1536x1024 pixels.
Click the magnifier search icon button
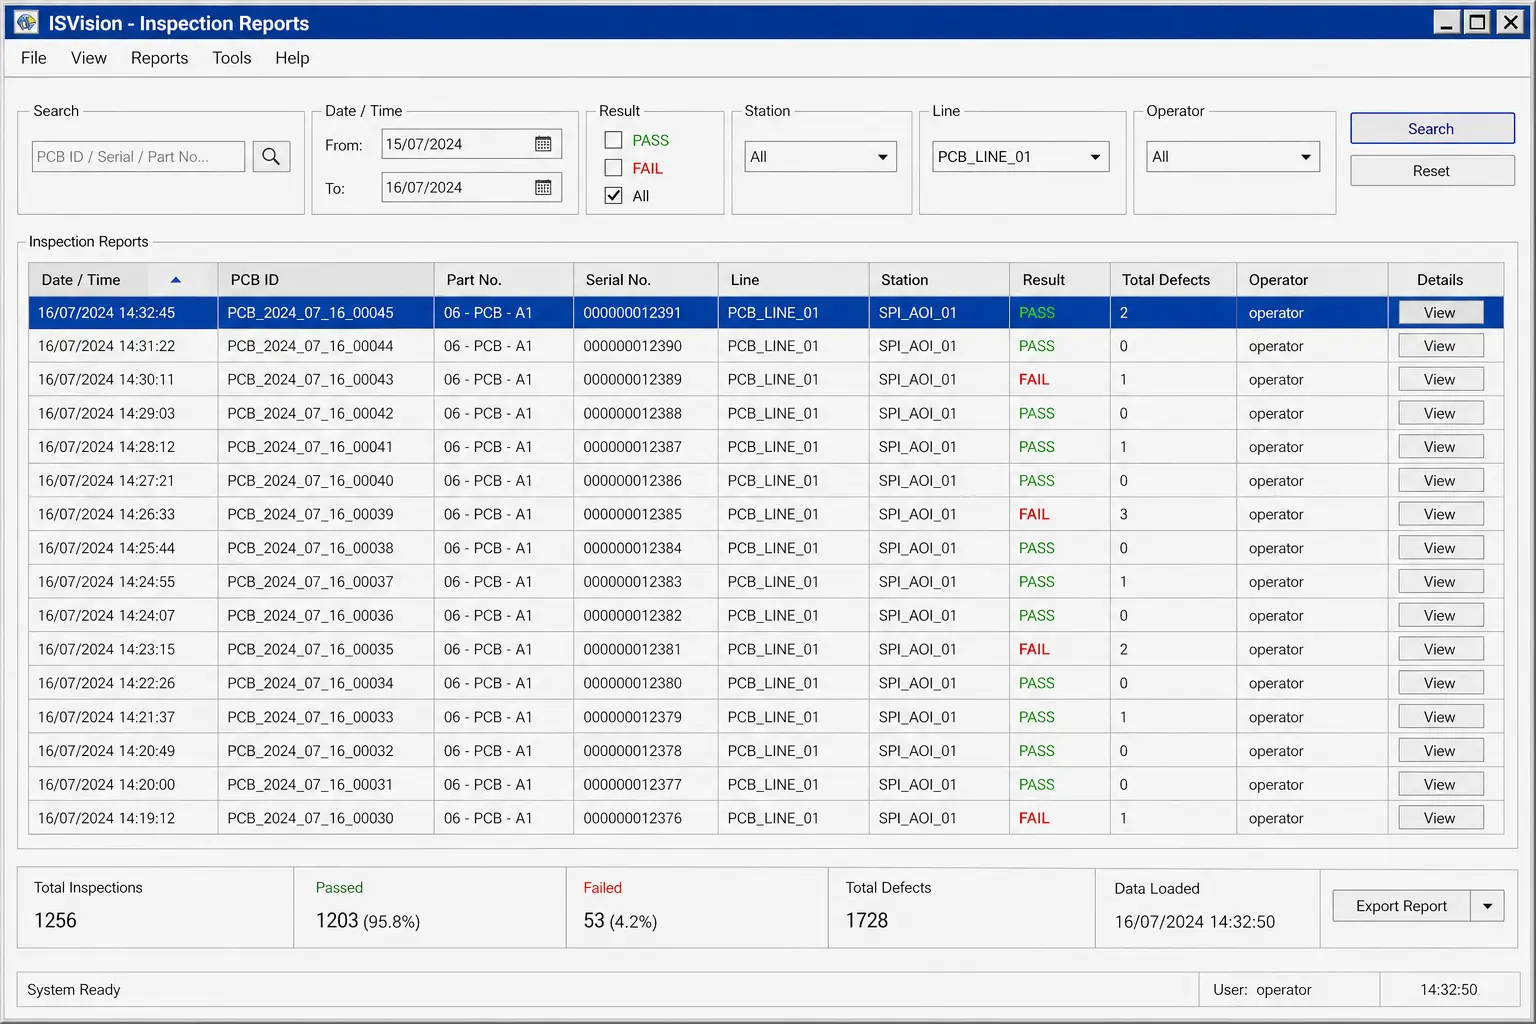pos(271,156)
